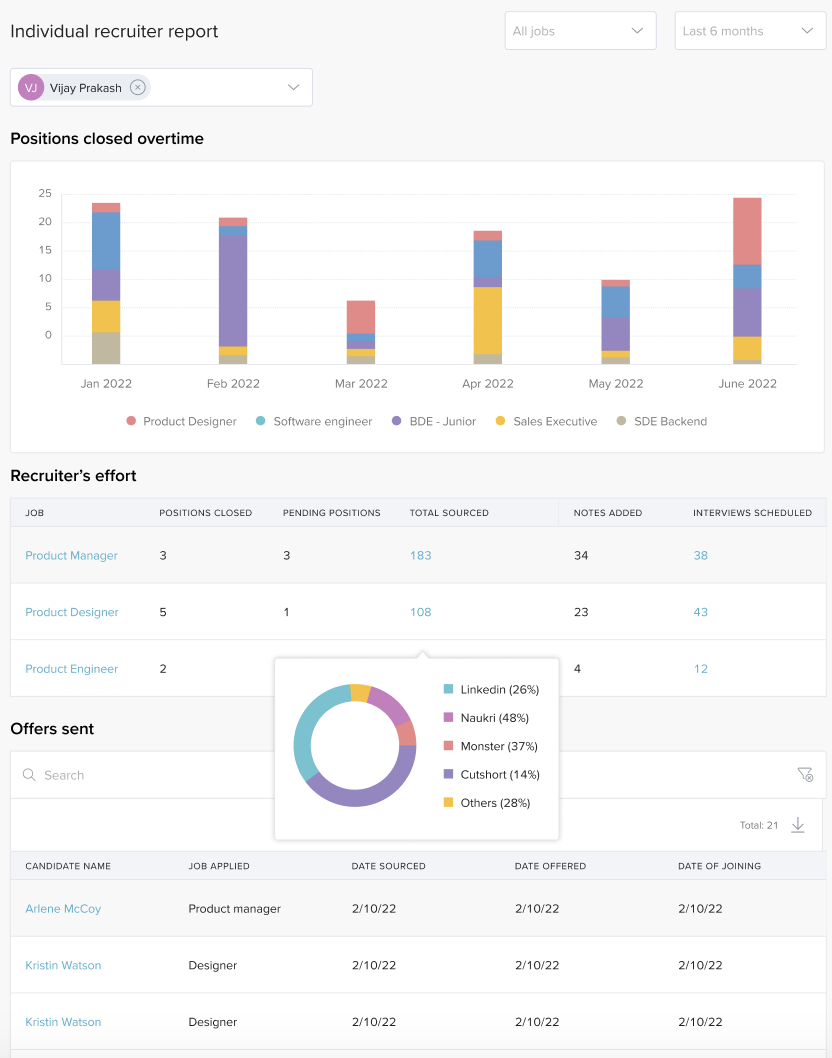832x1058 pixels.
Task: Click the download icon near Total: 21
Action: [x=797, y=825]
